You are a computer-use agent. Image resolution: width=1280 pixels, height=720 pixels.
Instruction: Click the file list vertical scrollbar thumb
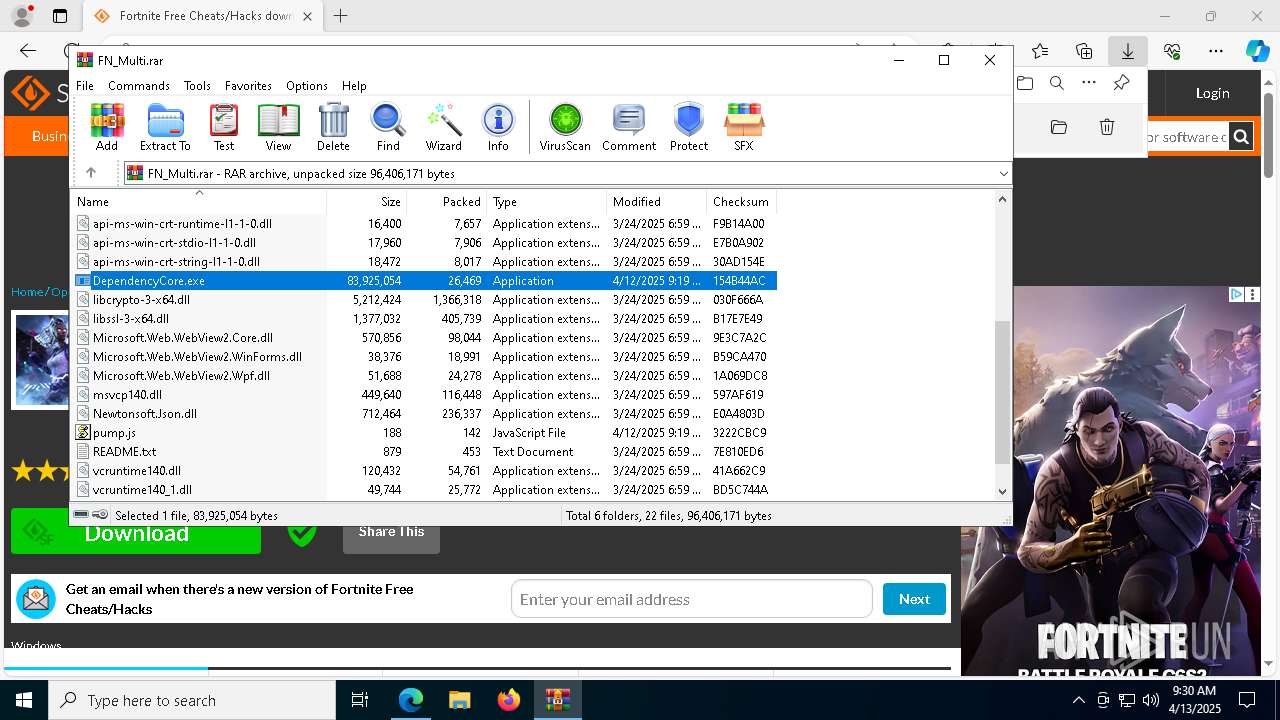pos(1002,392)
